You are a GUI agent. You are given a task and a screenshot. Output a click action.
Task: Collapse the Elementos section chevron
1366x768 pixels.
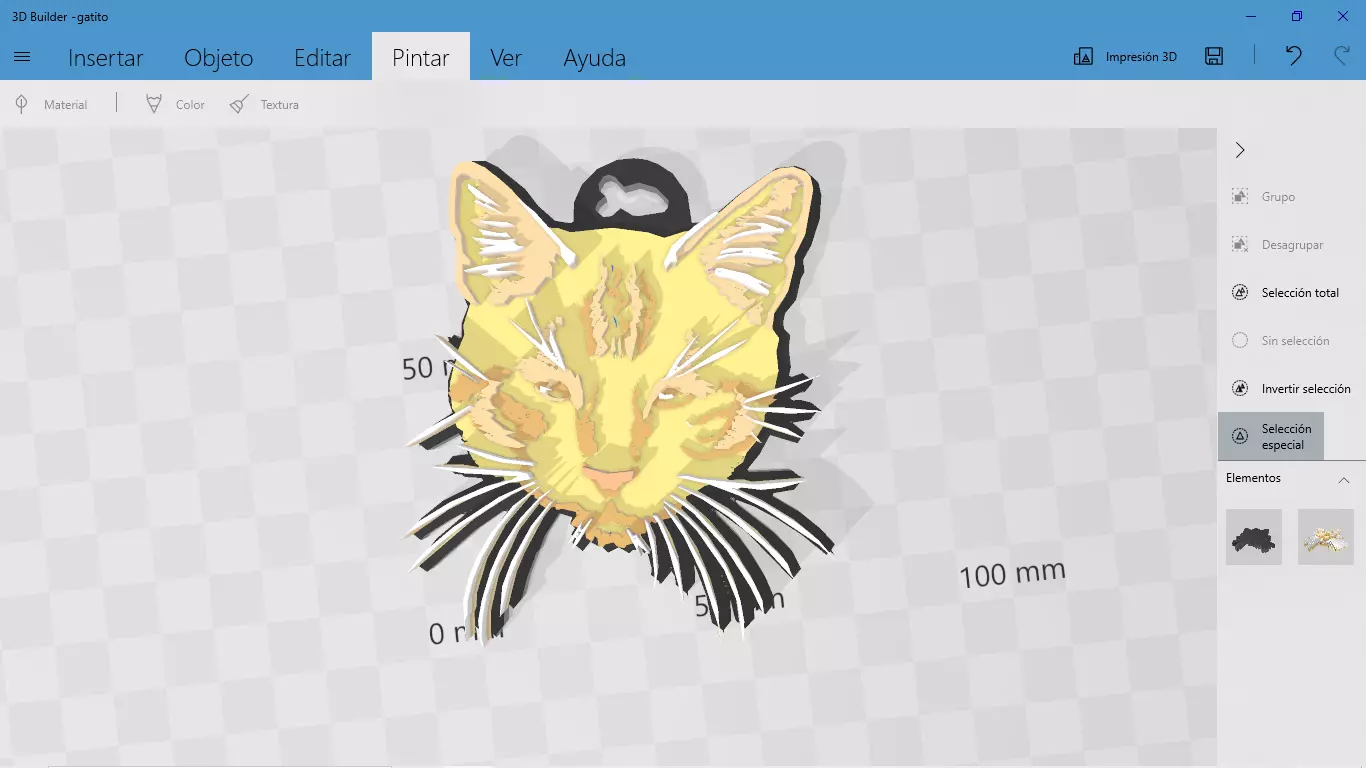click(x=1344, y=480)
